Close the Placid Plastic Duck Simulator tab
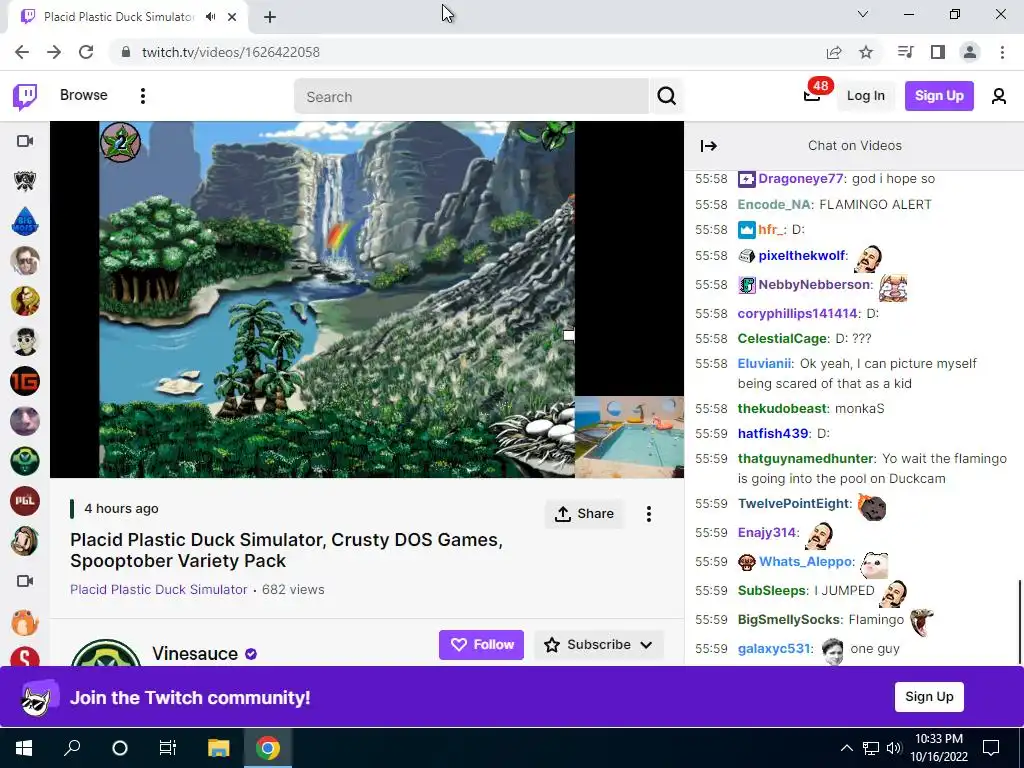 pos(232,17)
